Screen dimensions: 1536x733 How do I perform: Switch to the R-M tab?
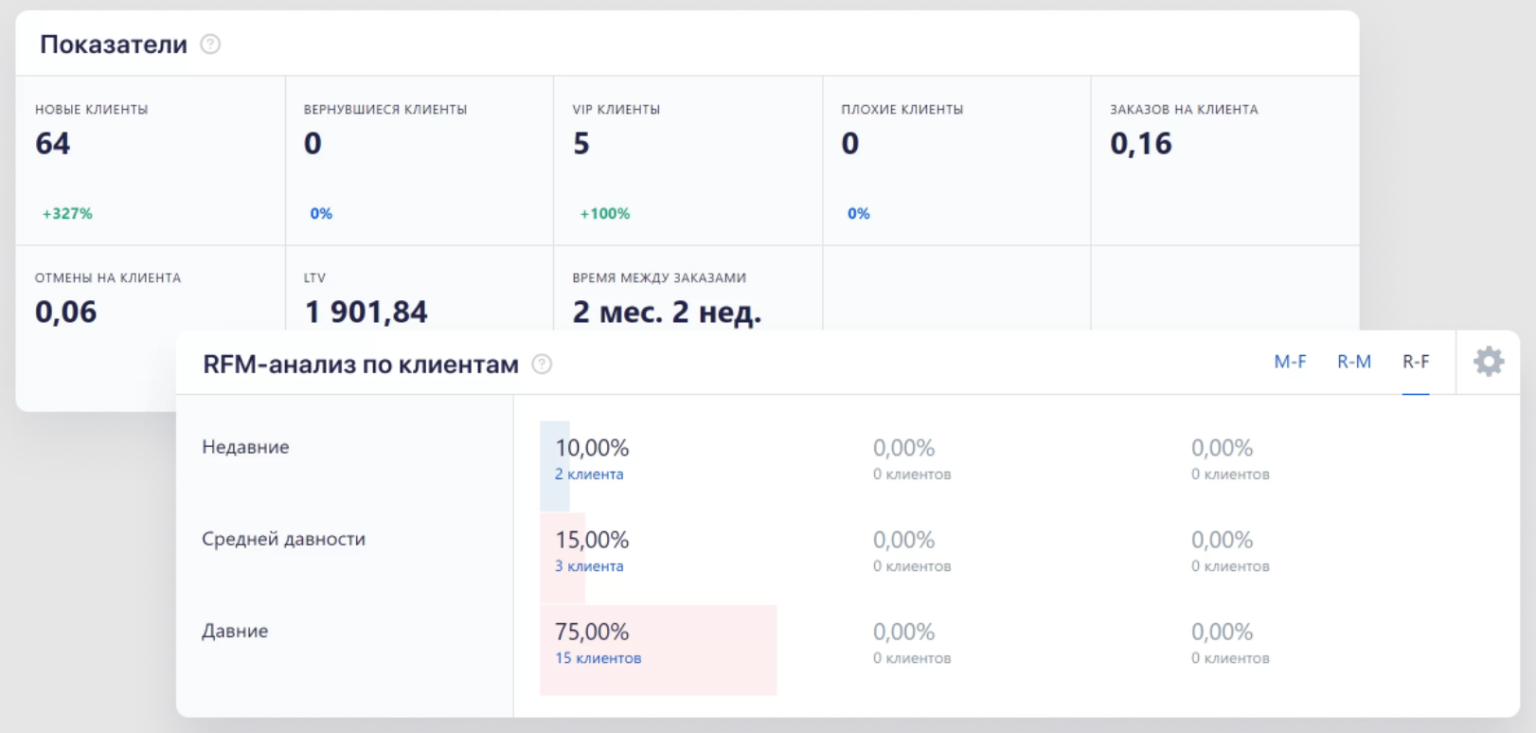coord(1354,362)
